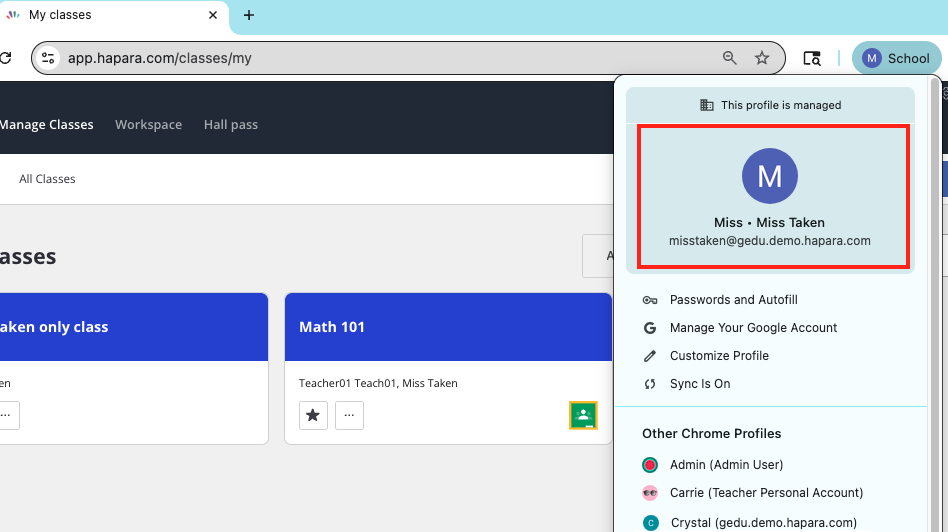The image size is (948, 532).
Task: Open Workspace in Hapara nav
Action: point(149,125)
